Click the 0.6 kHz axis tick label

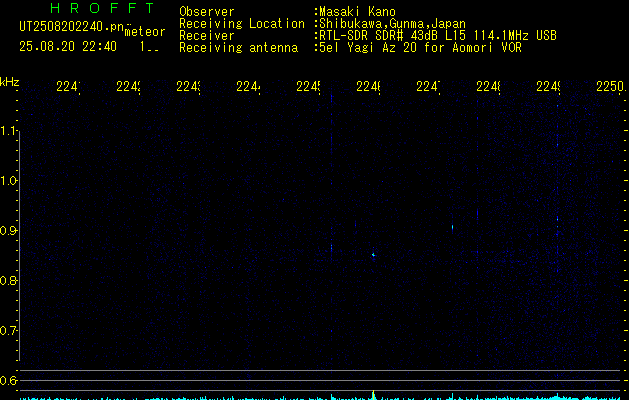pyautogui.click(x=8, y=380)
